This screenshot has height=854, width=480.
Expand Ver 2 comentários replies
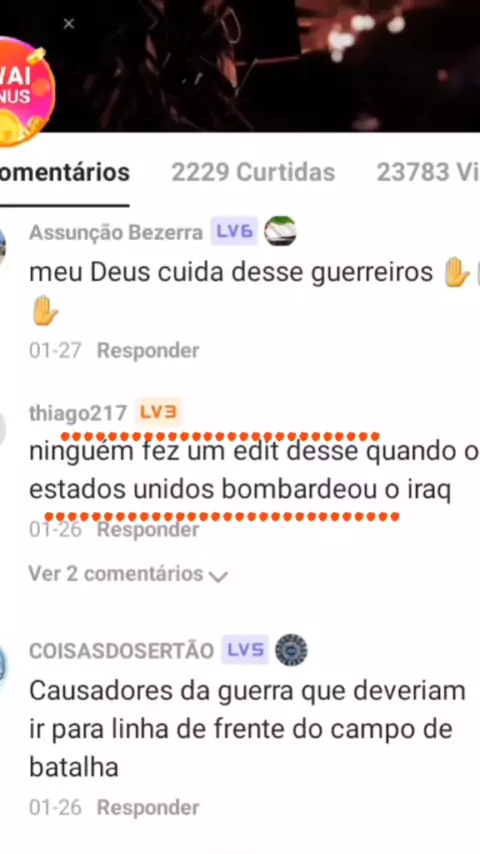[128, 574]
